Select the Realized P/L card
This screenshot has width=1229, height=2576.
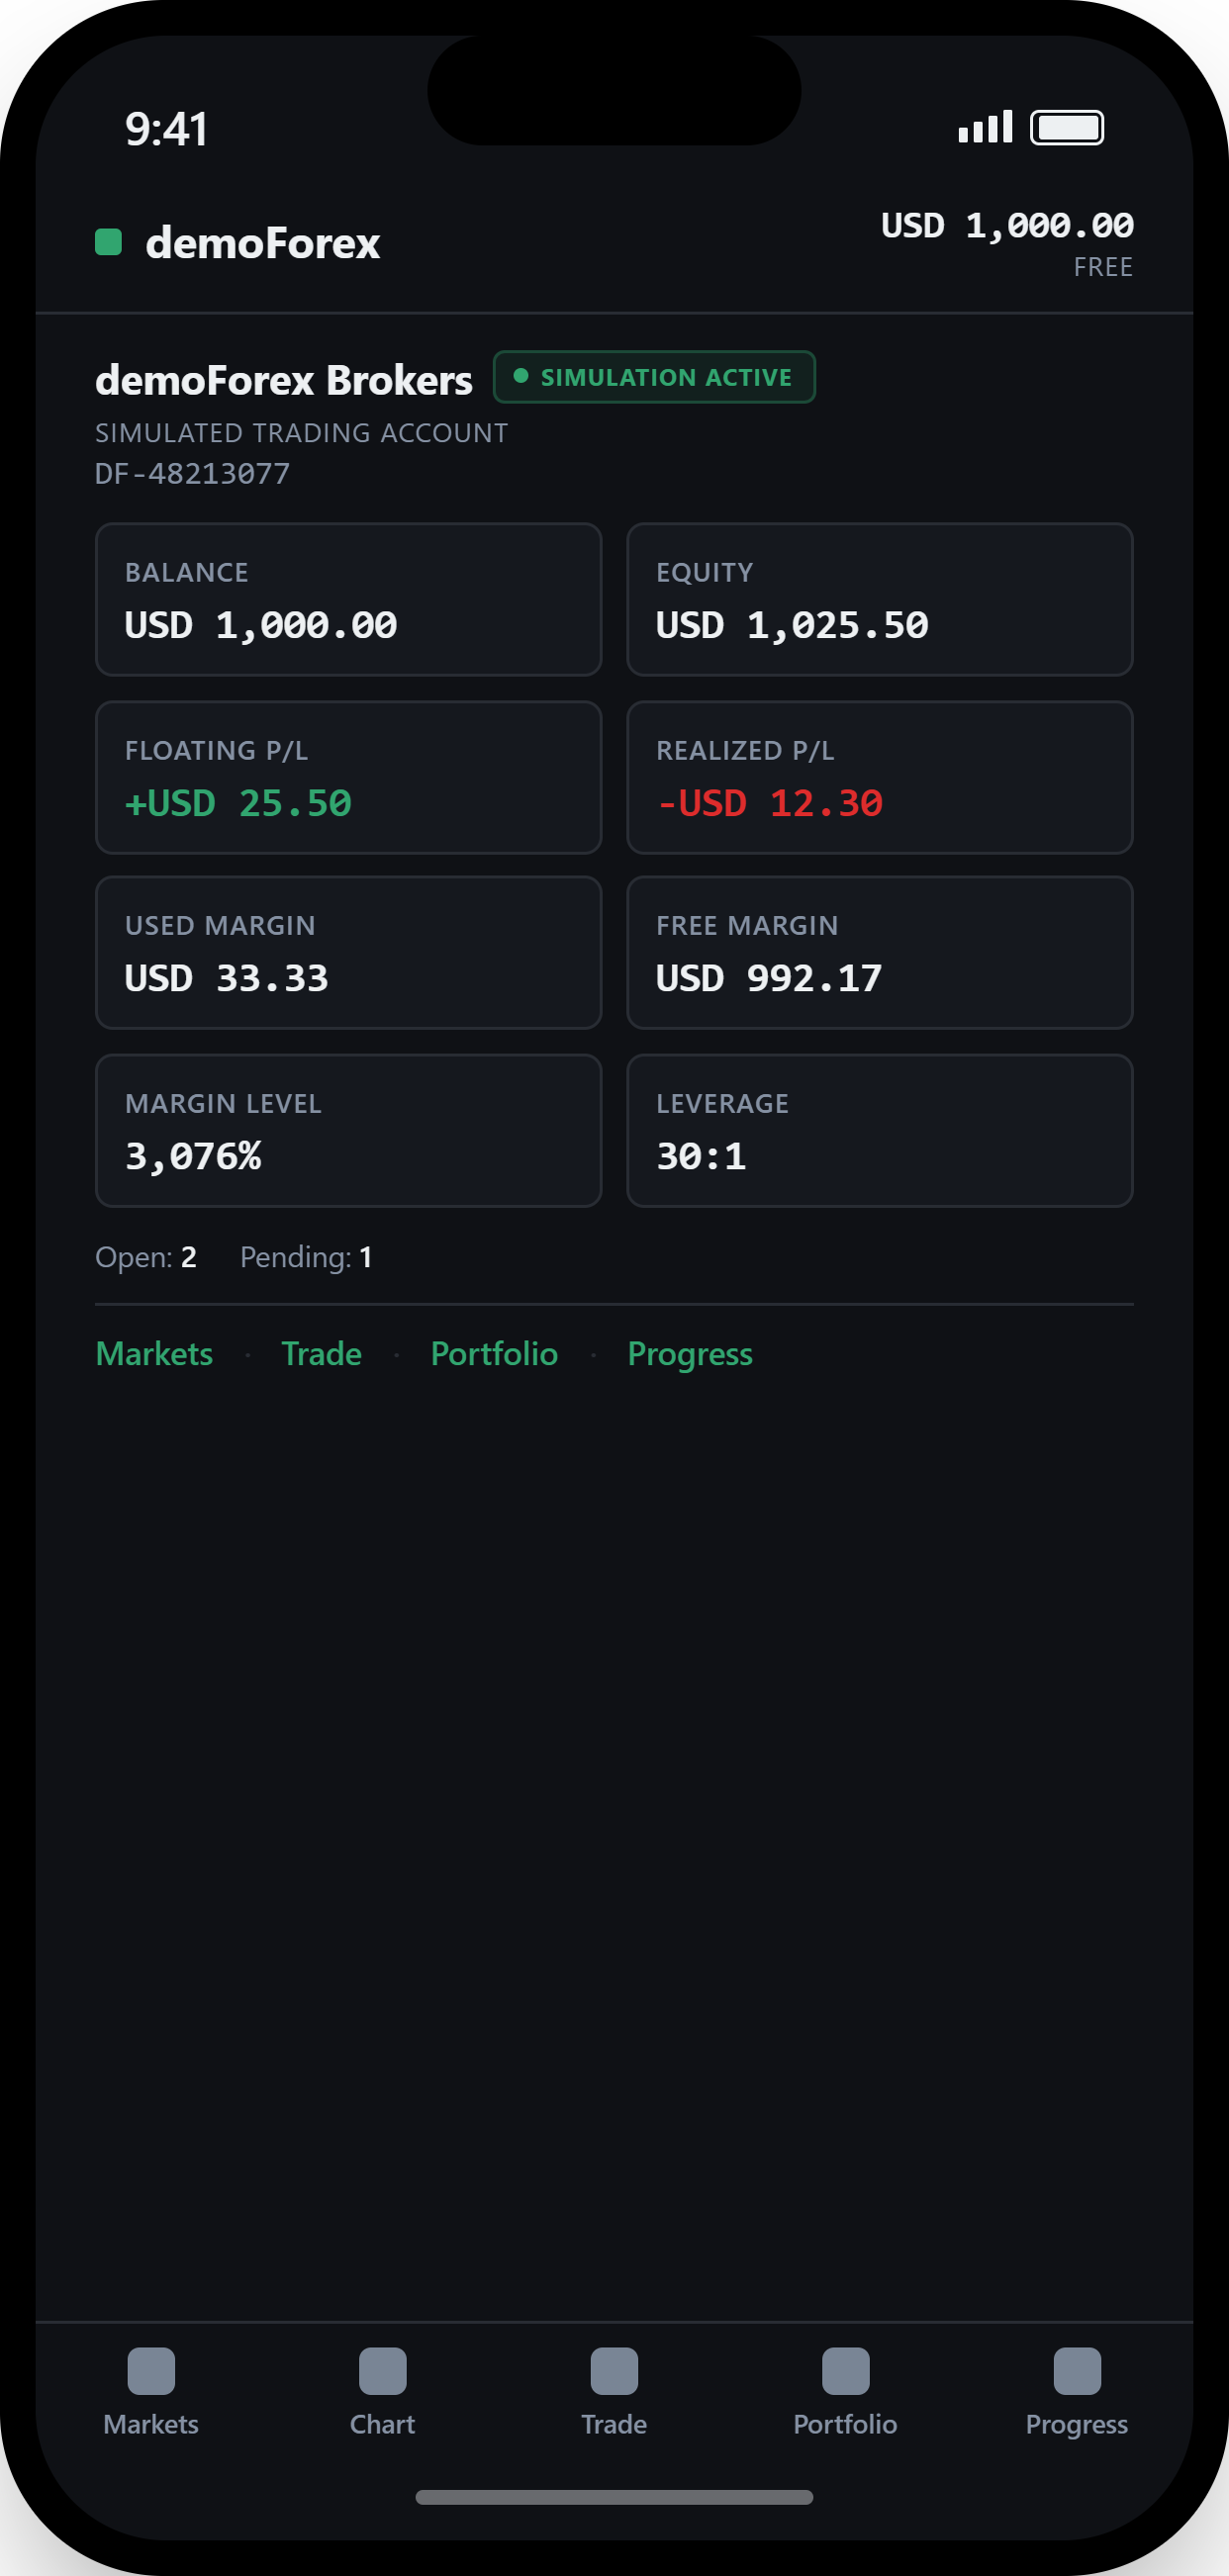879,777
